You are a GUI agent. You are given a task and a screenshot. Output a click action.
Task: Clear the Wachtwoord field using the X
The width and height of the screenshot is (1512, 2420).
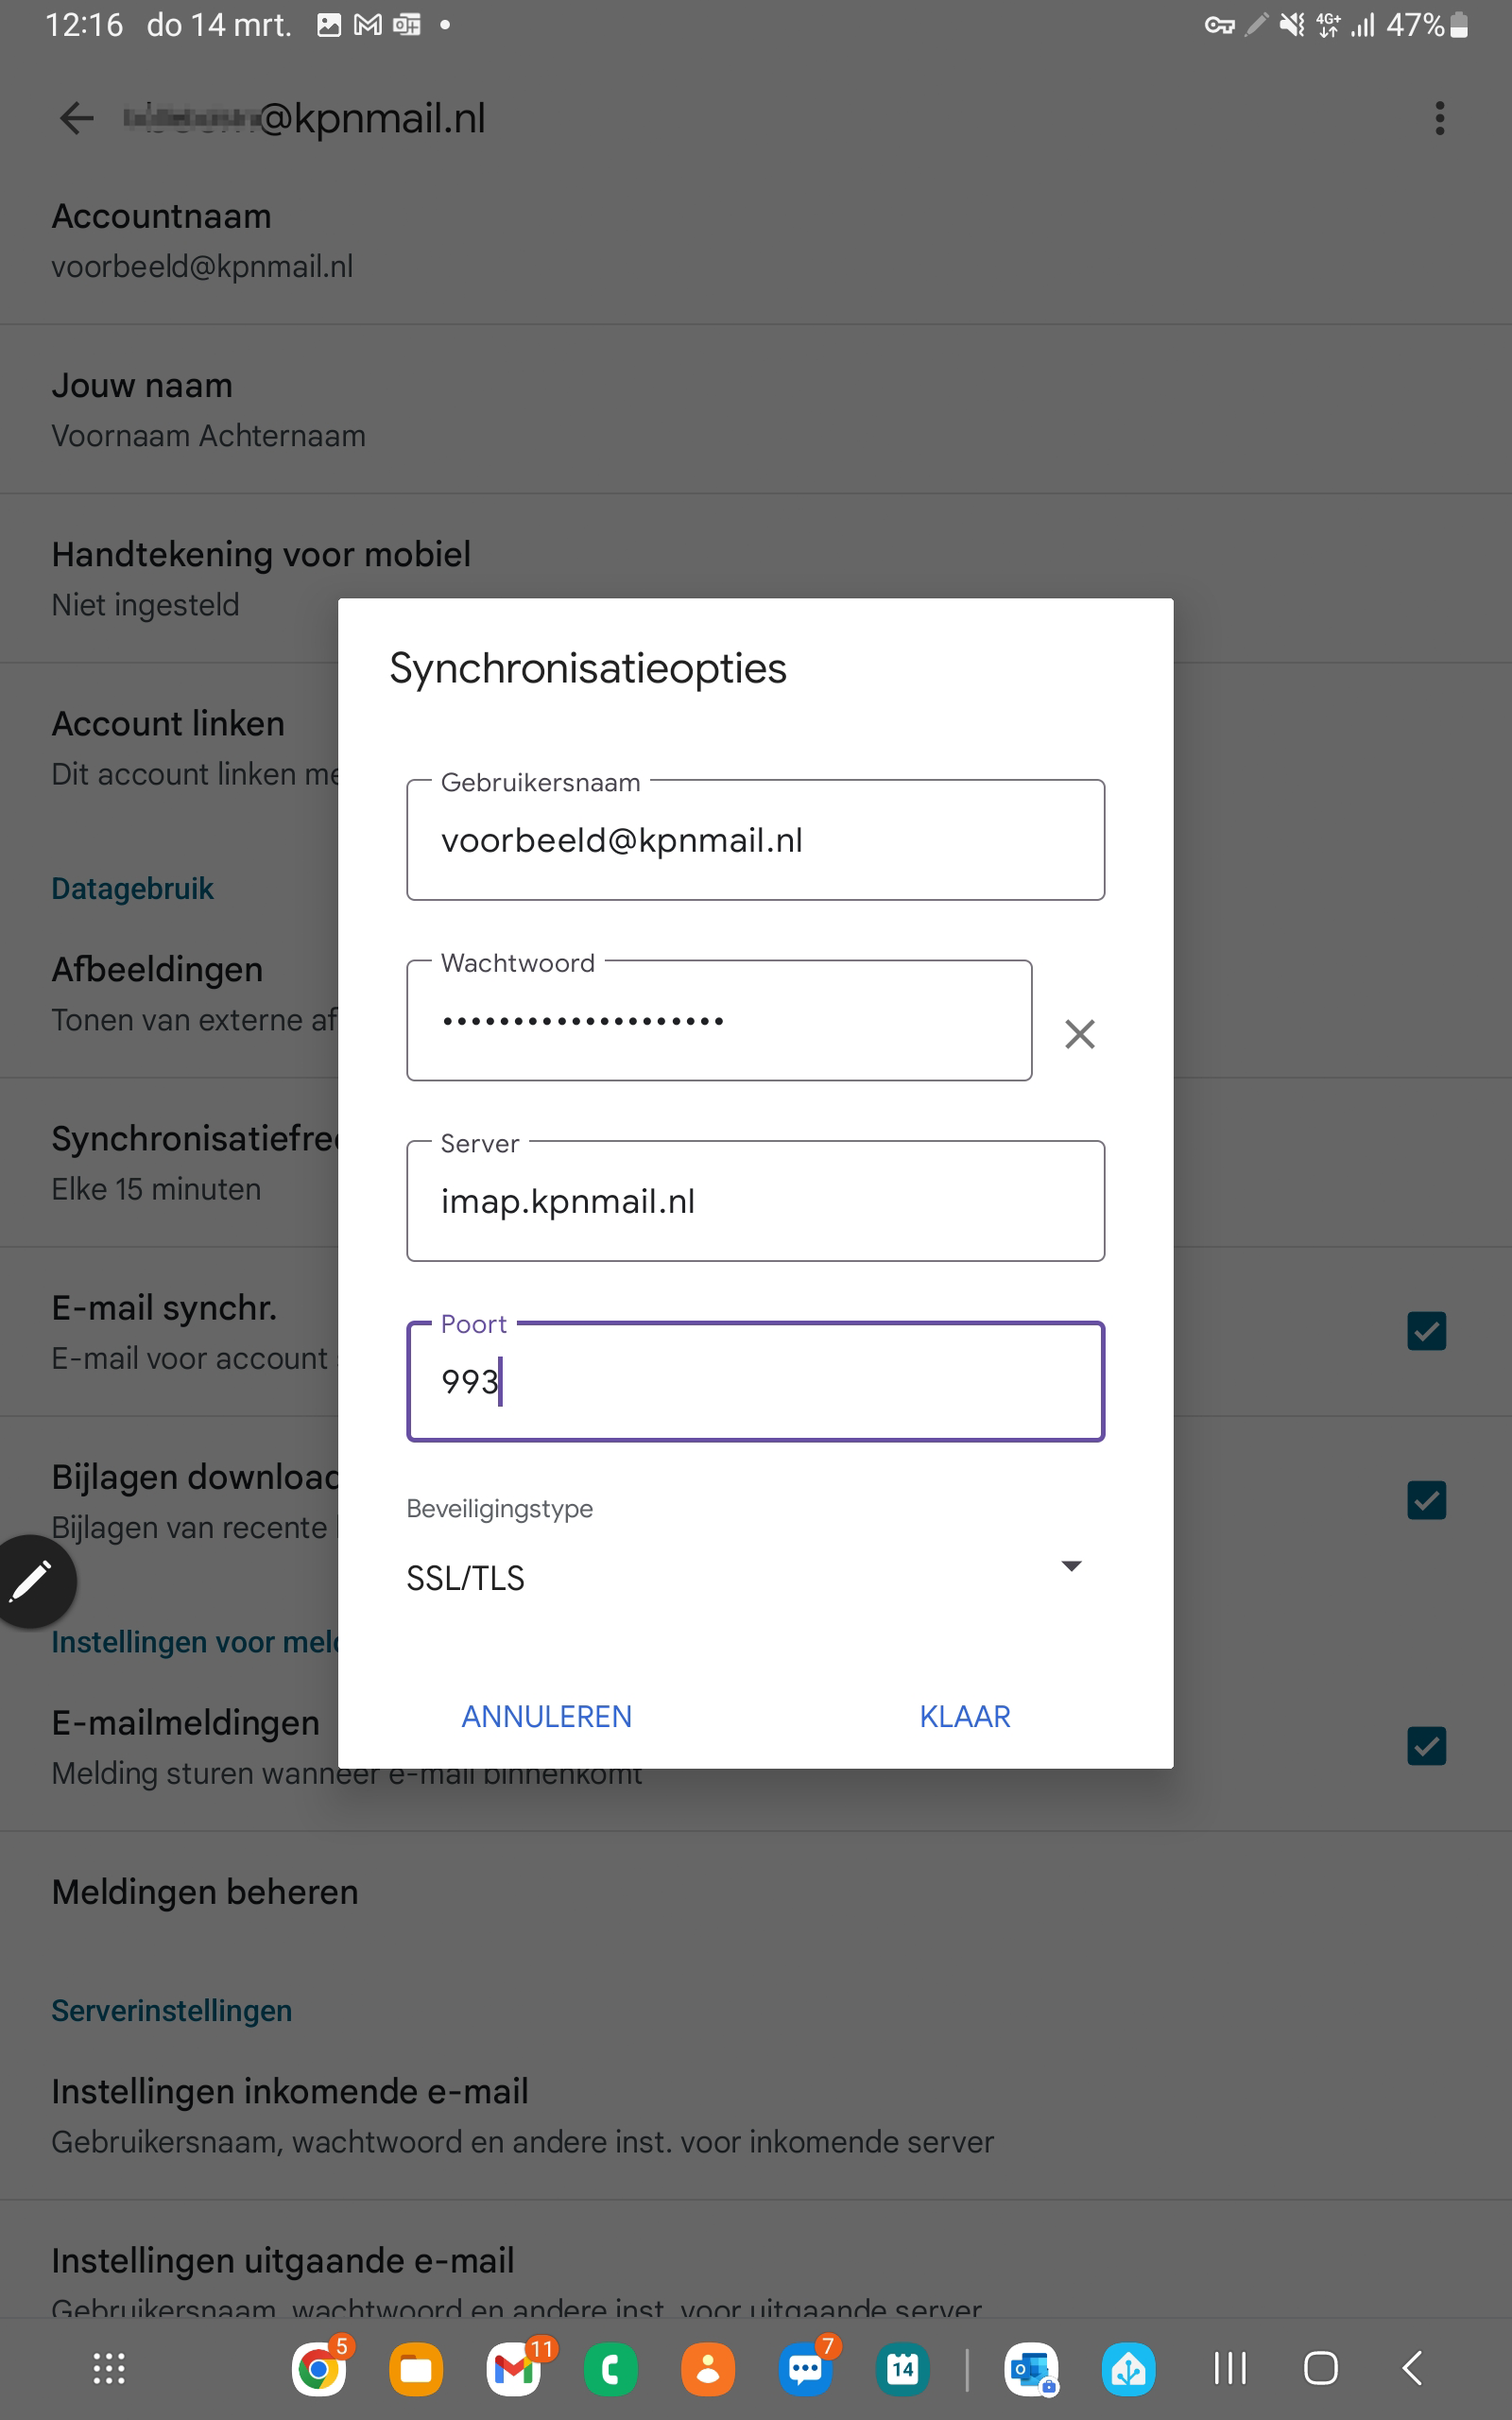click(x=1080, y=1034)
